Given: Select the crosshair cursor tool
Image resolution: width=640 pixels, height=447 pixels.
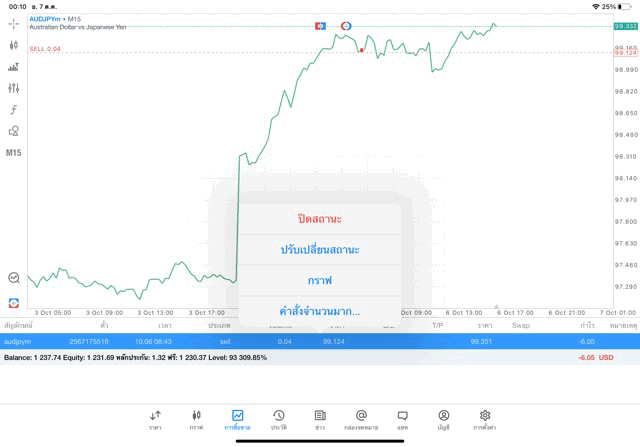Looking at the screenshot, I should coord(13,23).
